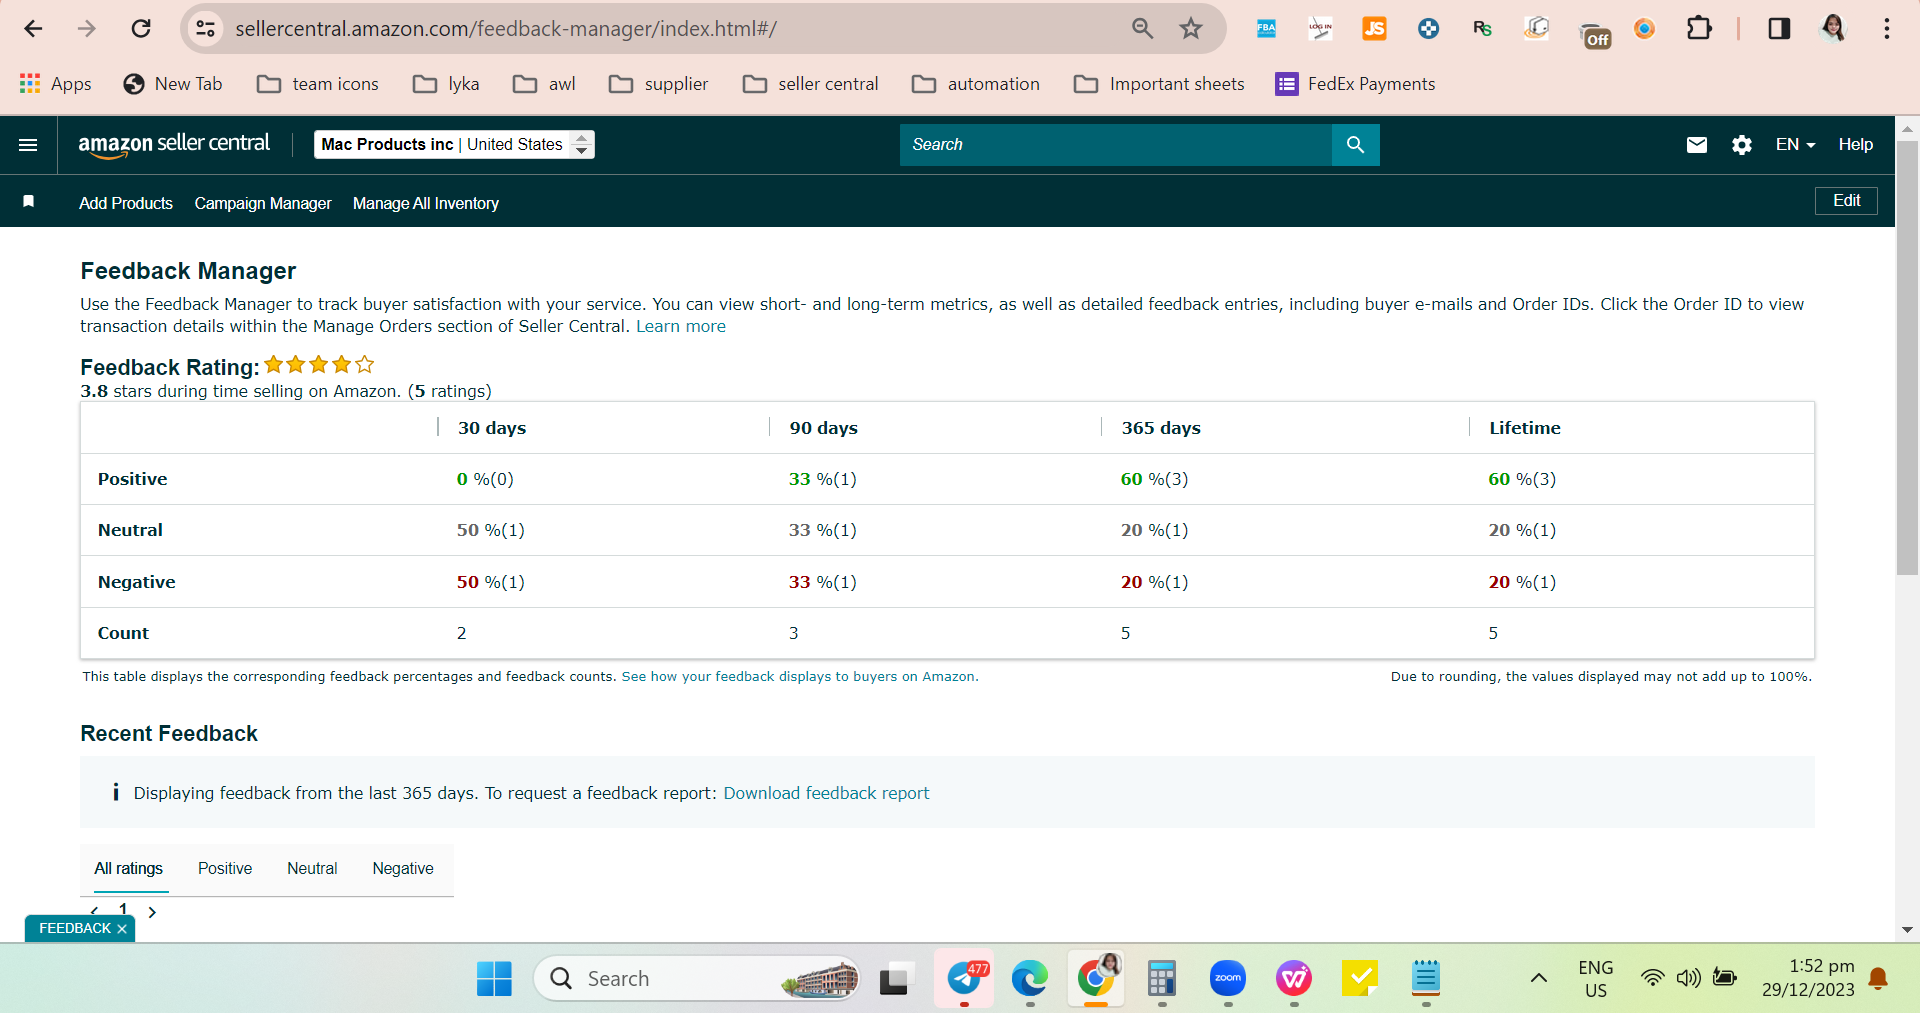This screenshot has width=1920, height=1013.
Task: Open Zoom from the taskbar
Action: pos(1227,979)
